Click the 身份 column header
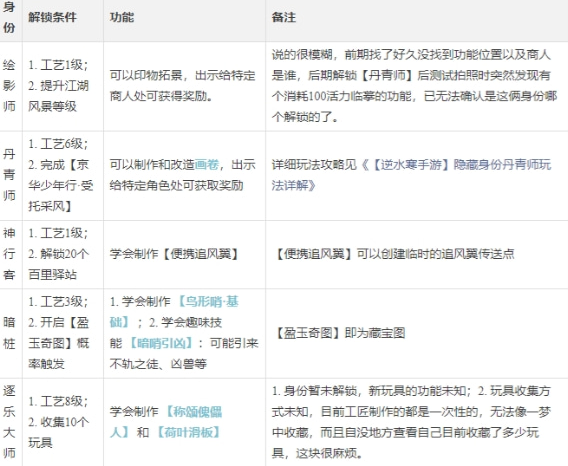Image resolution: width=568 pixels, height=466 pixels. click(x=9, y=17)
